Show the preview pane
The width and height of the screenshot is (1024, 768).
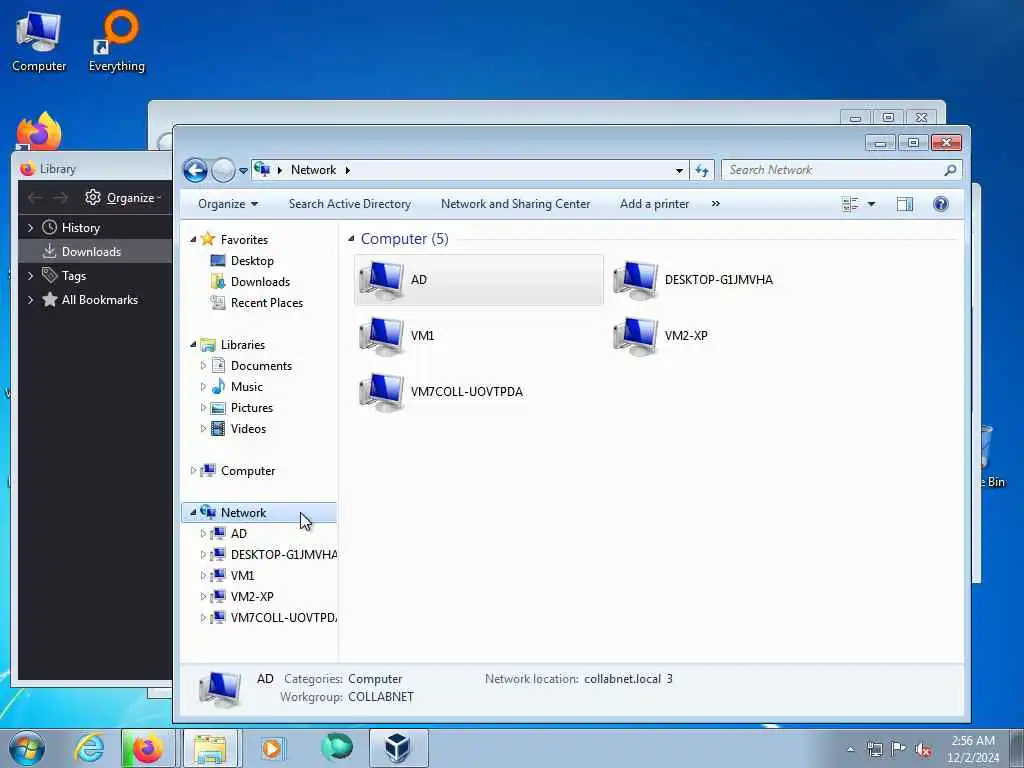point(904,204)
